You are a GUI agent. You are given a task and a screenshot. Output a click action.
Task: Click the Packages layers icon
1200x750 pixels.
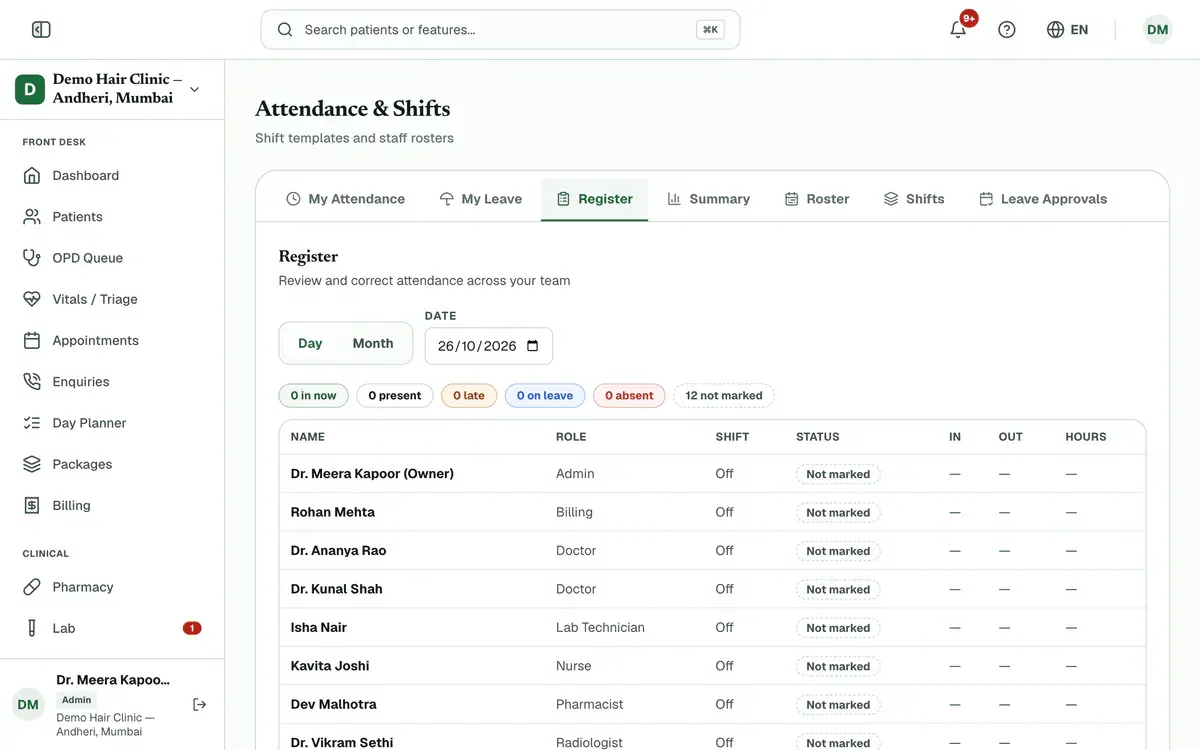32,464
